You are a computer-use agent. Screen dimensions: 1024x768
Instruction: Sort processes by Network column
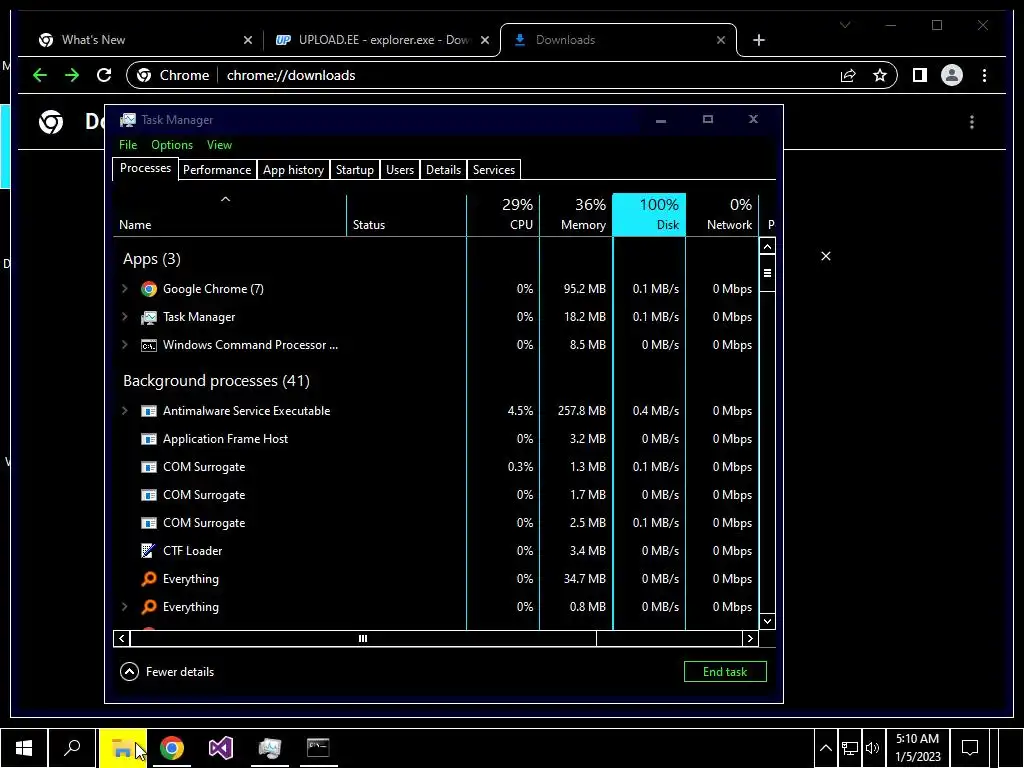722,214
